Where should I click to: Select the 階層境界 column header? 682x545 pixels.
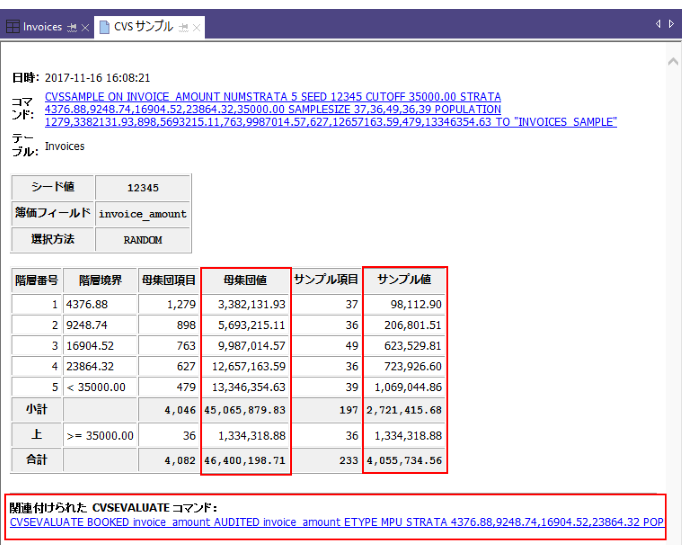point(99,280)
